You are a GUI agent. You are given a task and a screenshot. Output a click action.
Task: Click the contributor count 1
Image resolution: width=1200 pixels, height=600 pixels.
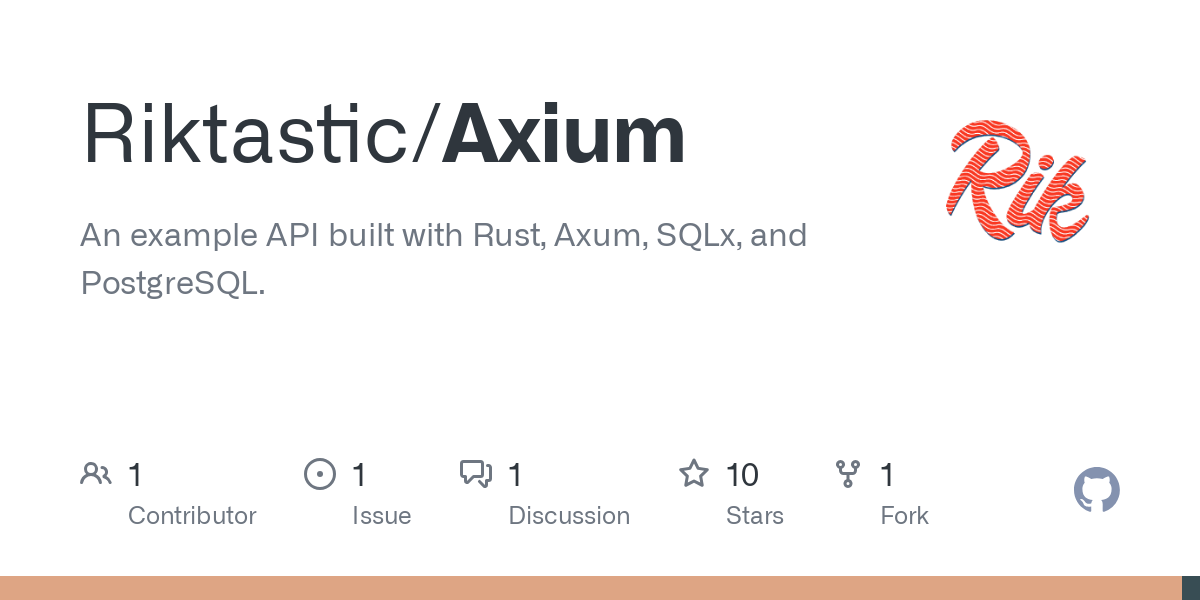coord(135,474)
